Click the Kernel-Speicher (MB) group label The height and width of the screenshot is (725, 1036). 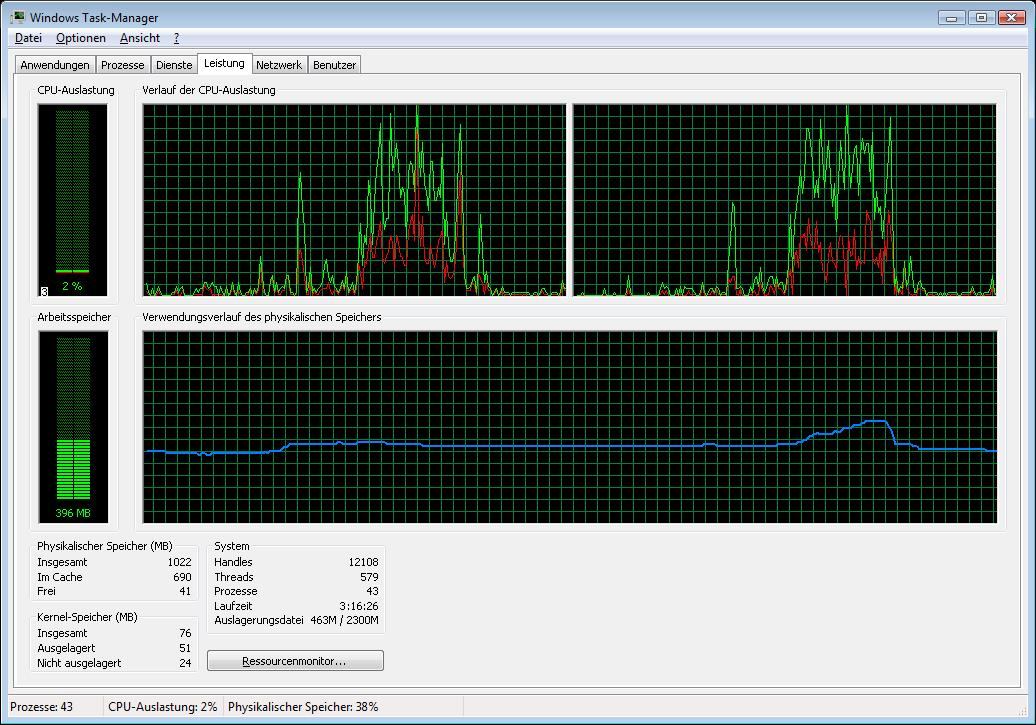click(87, 617)
